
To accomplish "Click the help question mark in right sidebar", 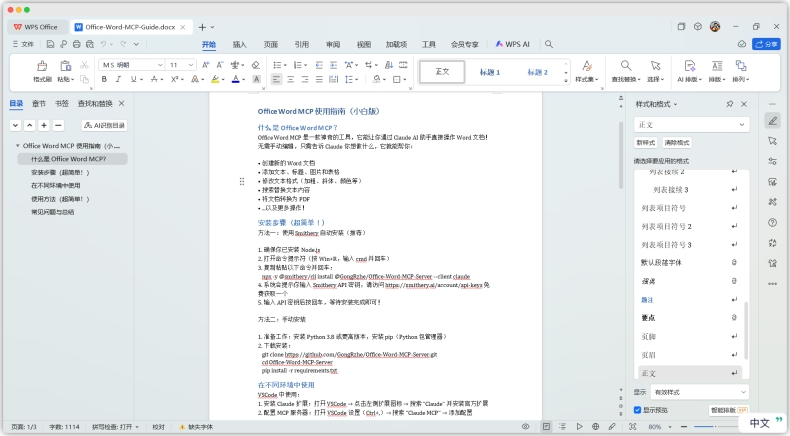I will pyautogui.click(x=772, y=222).
